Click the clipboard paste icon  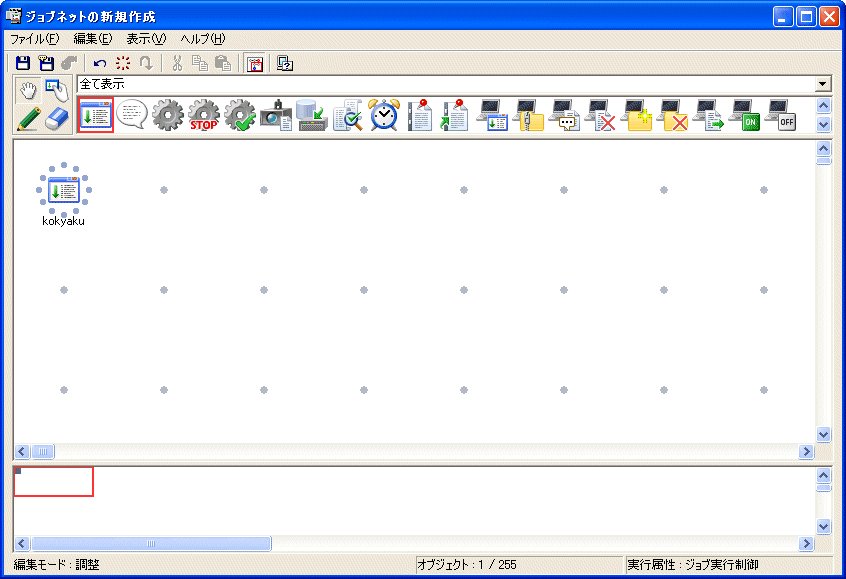tap(223, 64)
